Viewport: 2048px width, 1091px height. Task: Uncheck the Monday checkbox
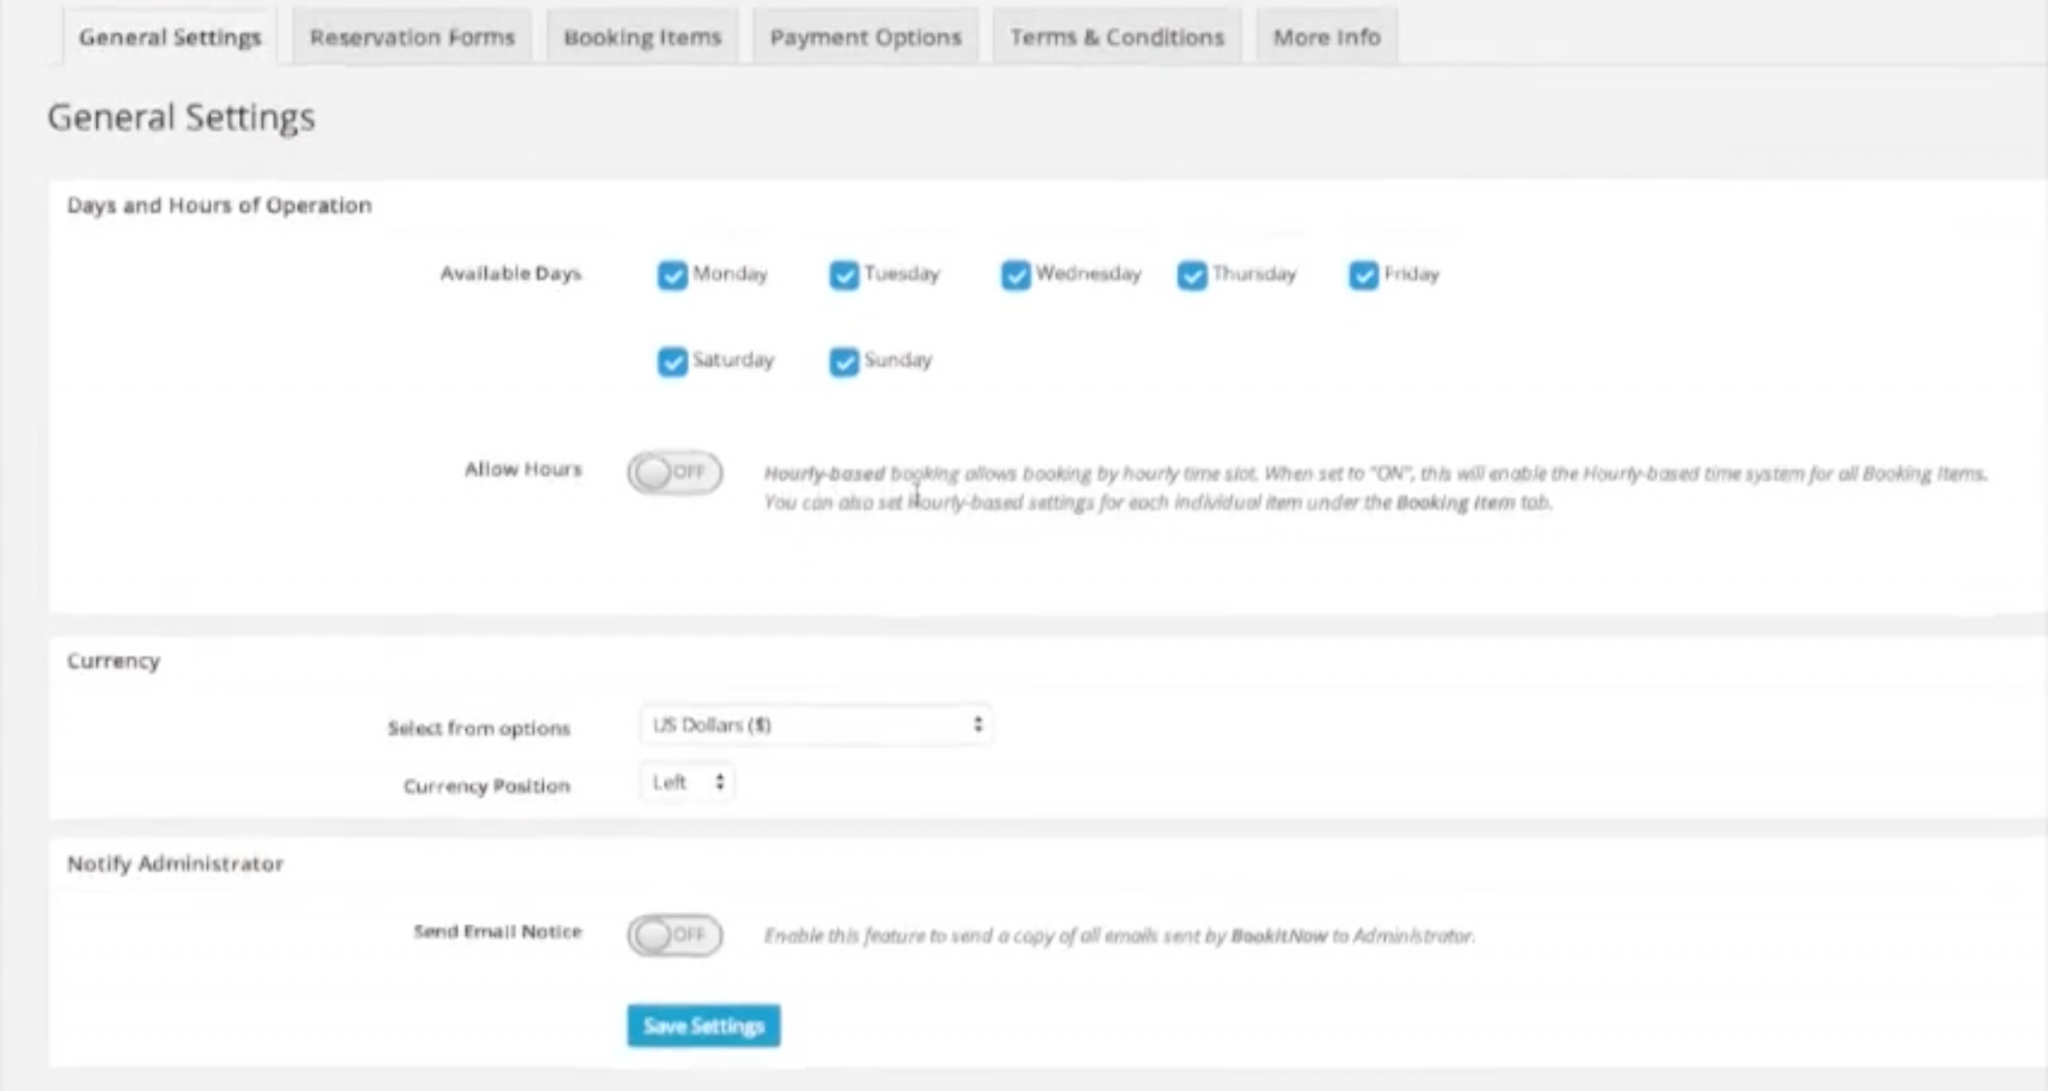(672, 275)
